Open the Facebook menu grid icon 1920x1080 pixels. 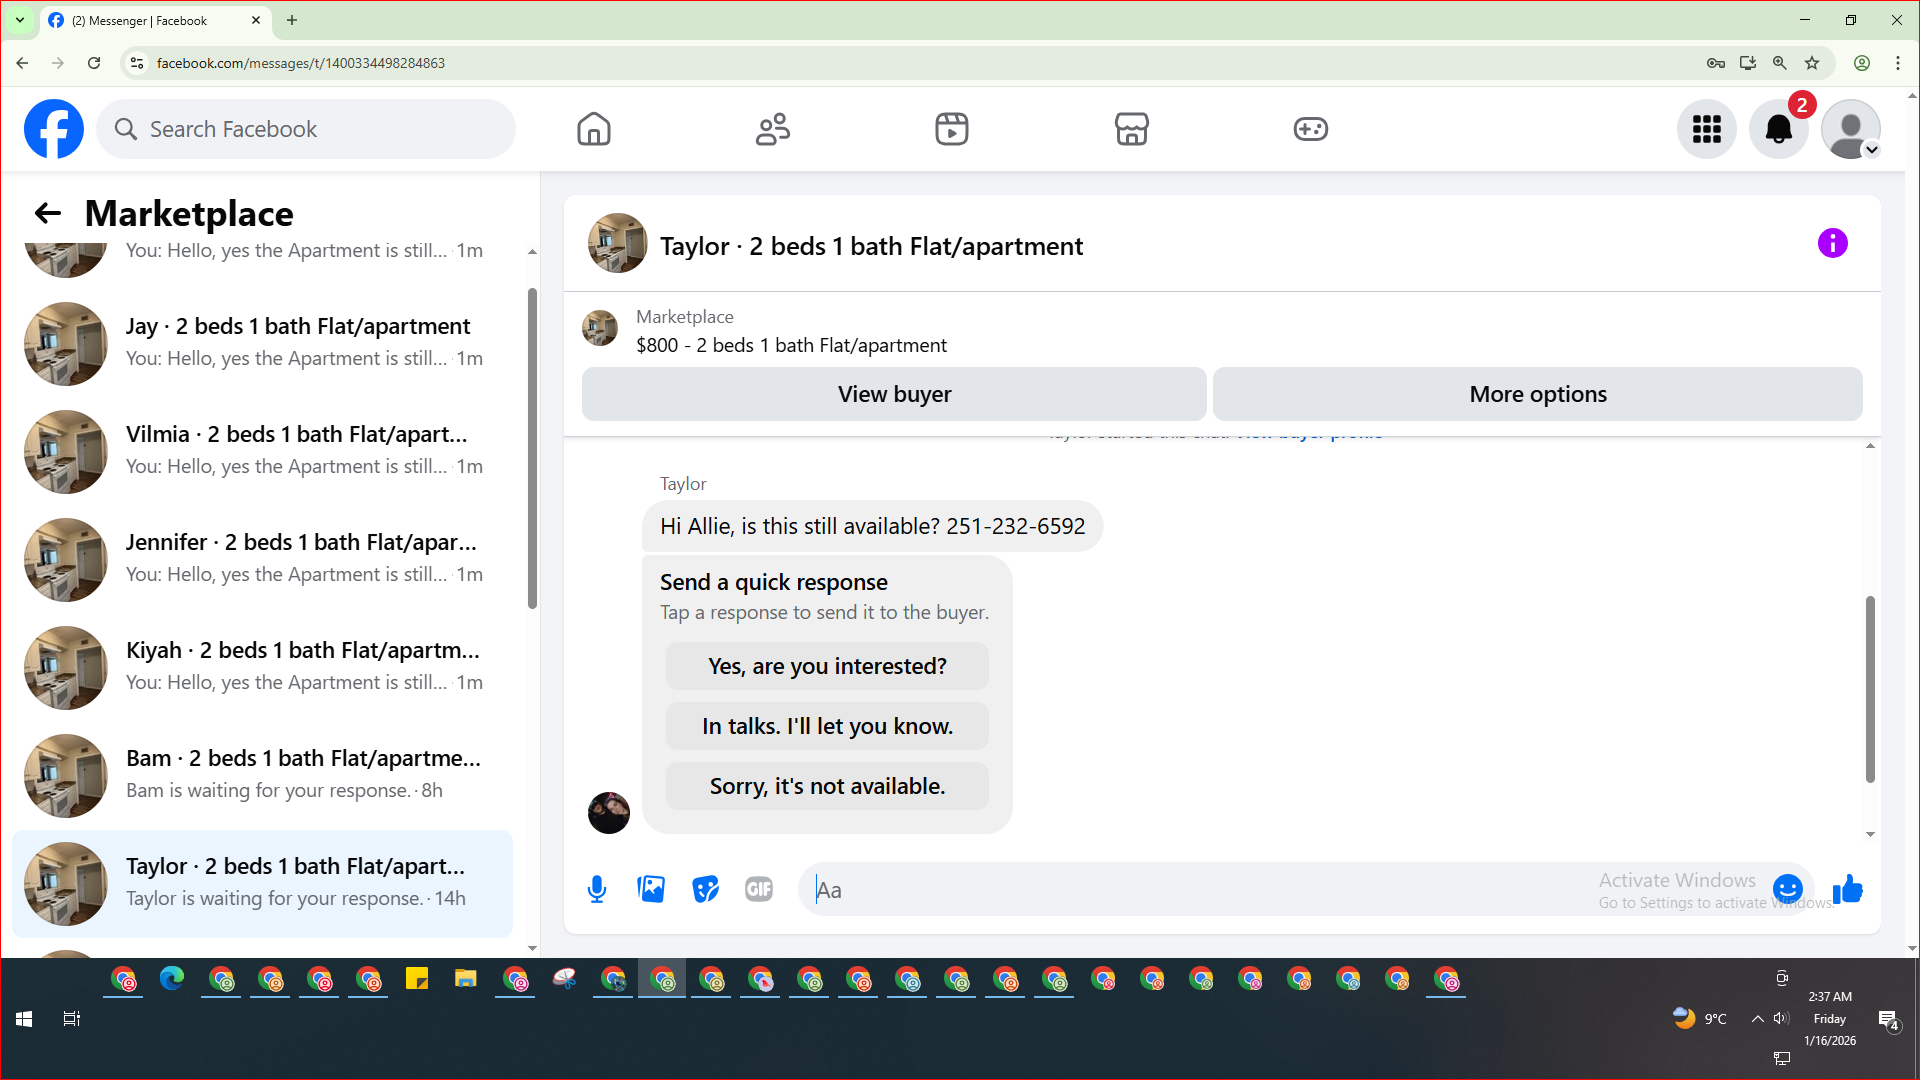tap(1706, 129)
